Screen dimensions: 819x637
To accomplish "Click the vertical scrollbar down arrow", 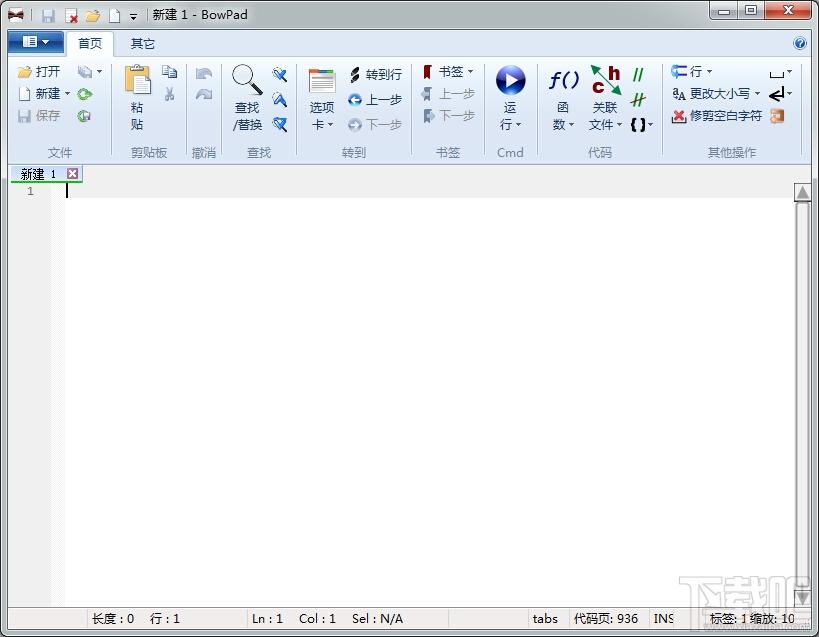I will click(802, 598).
